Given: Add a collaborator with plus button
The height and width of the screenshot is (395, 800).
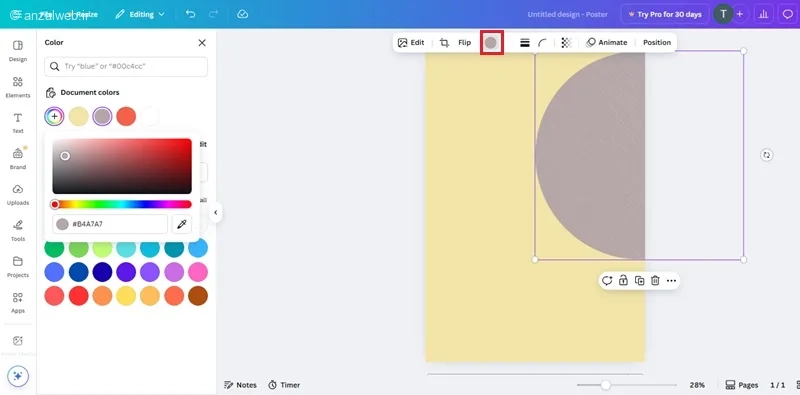Looking at the screenshot, I should pyautogui.click(x=739, y=14).
